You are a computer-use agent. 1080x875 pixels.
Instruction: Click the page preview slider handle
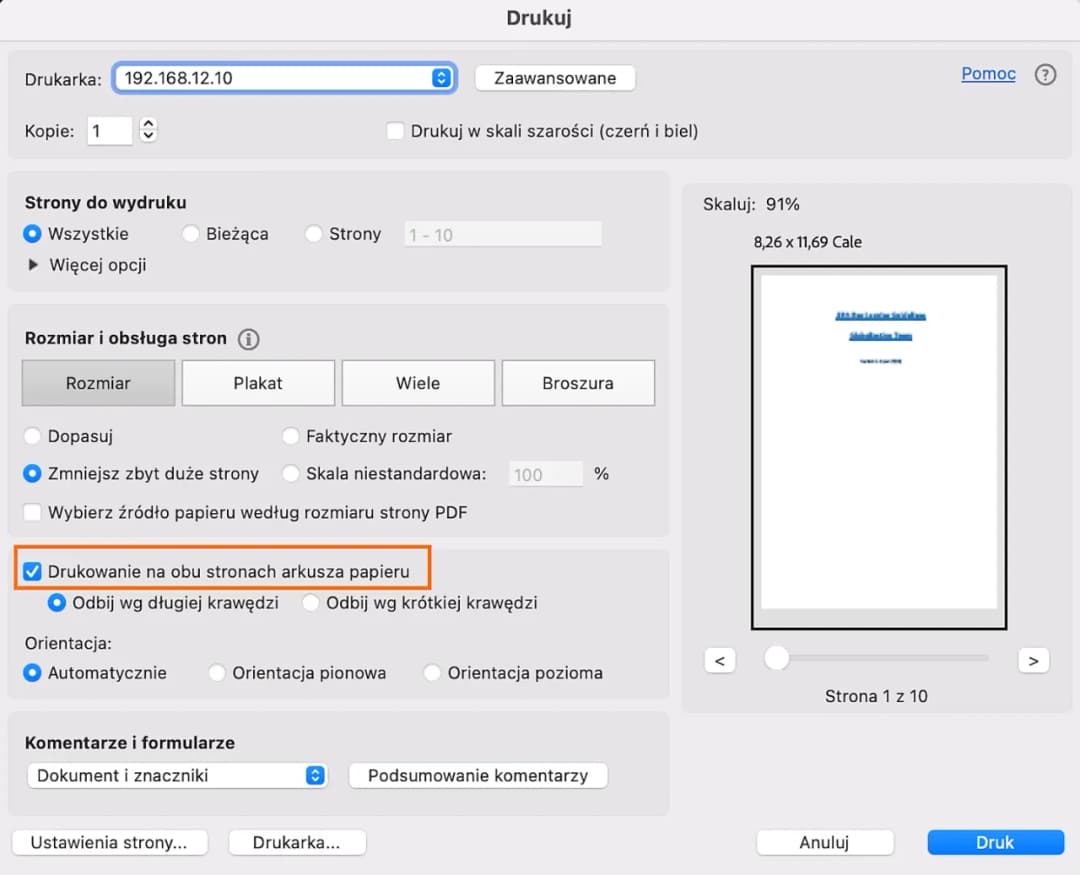776,658
